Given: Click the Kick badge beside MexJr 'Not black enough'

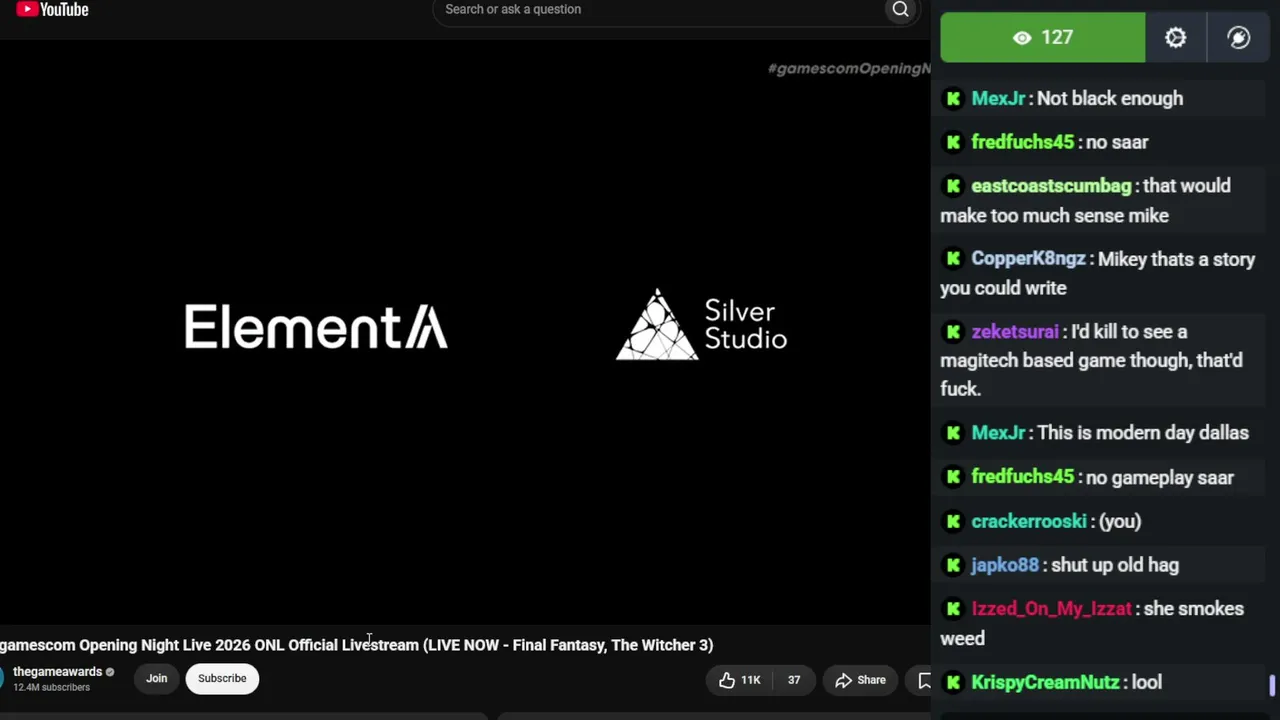Looking at the screenshot, I should (953, 98).
